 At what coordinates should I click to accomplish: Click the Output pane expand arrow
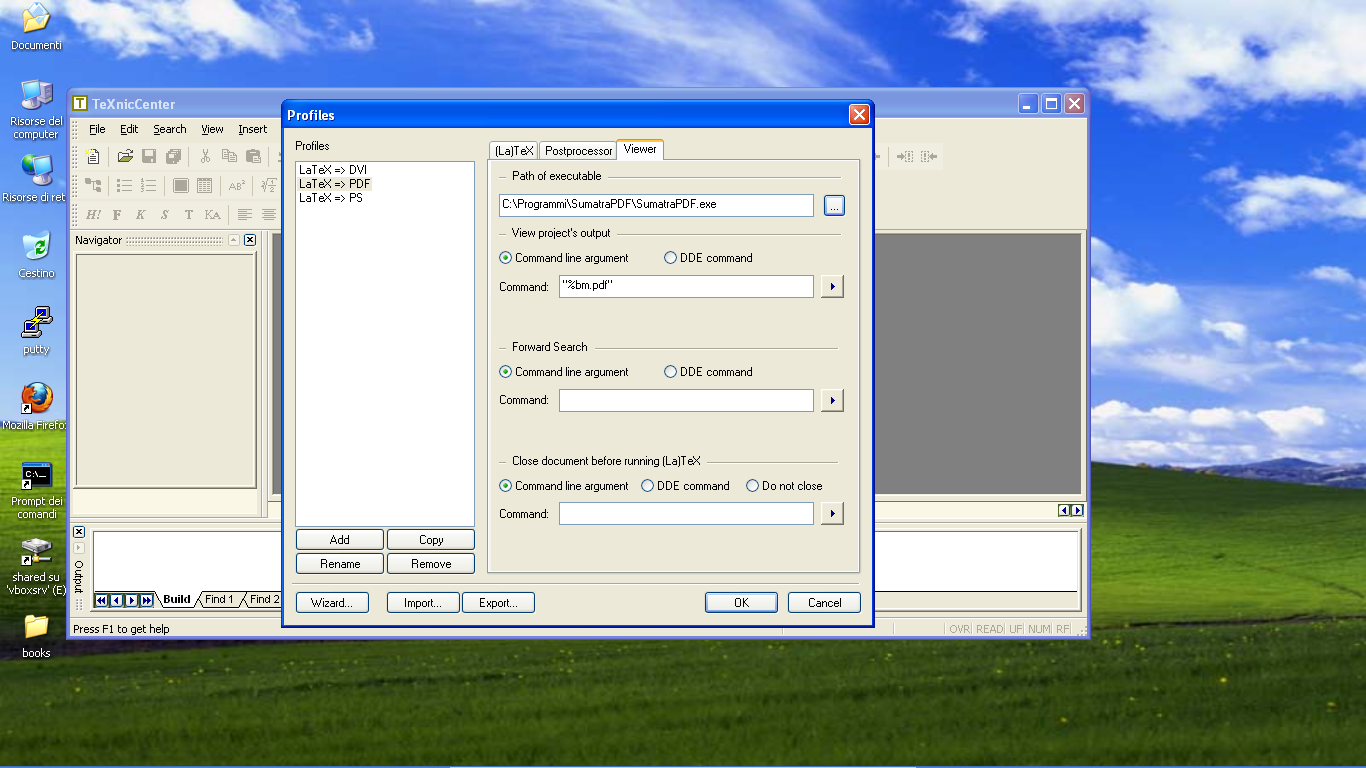click(79, 548)
